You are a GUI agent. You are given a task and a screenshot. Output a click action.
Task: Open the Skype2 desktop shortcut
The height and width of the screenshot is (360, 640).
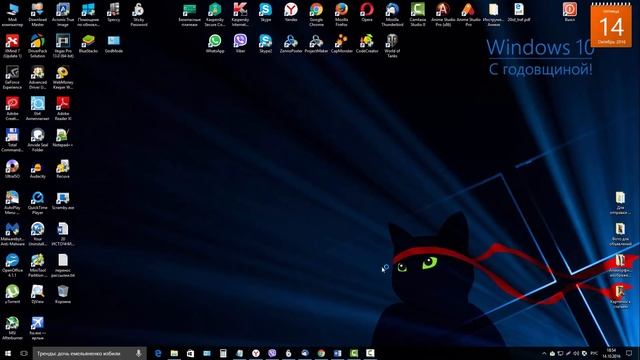265,44
